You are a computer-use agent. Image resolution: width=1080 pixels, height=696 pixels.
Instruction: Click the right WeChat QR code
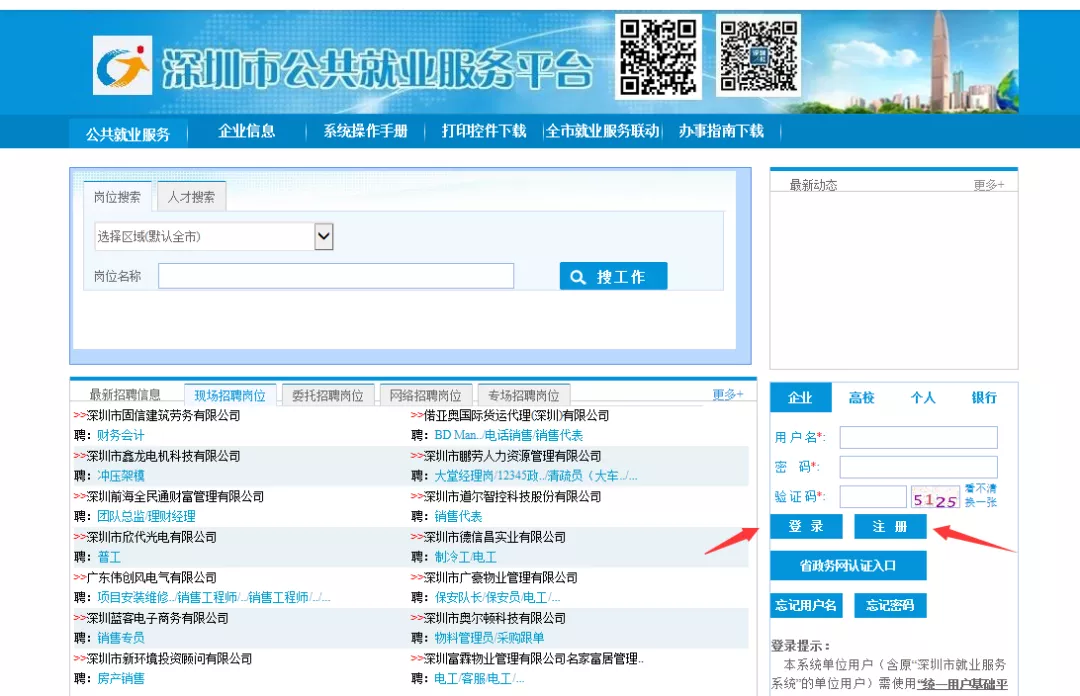click(x=757, y=58)
